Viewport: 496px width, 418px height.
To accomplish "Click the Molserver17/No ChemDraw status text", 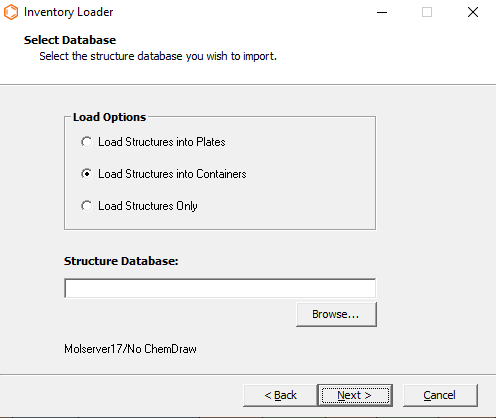I will pyautogui.click(x=130, y=349).
